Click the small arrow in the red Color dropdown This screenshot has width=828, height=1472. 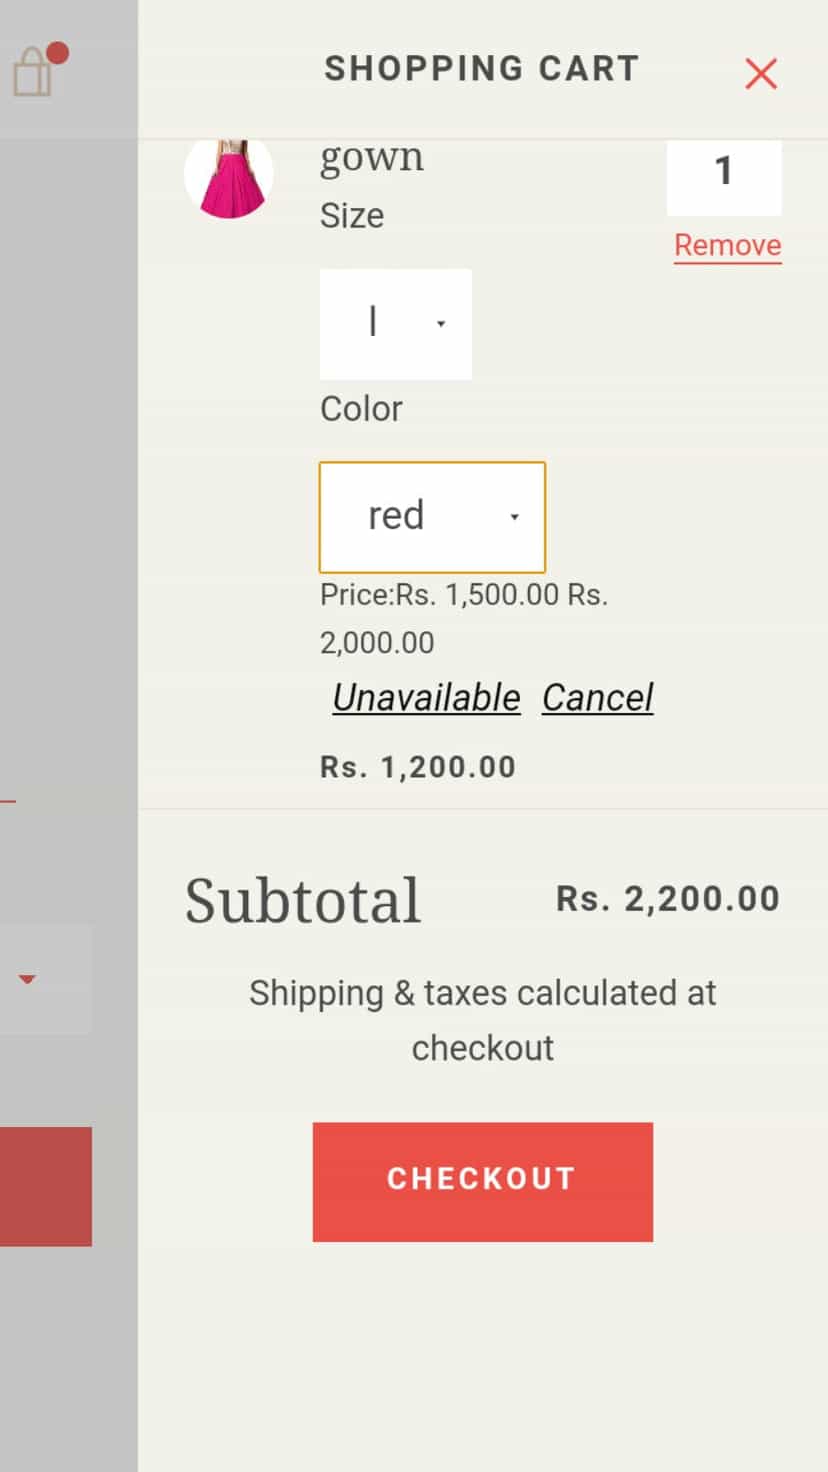click(514, 517)
